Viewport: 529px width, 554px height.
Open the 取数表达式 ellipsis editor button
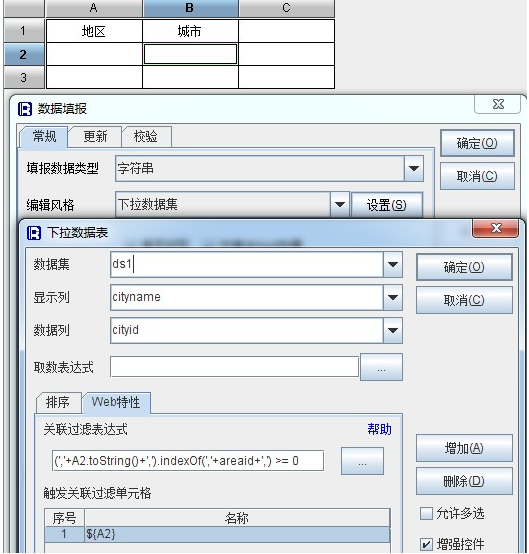coord(381,367)
